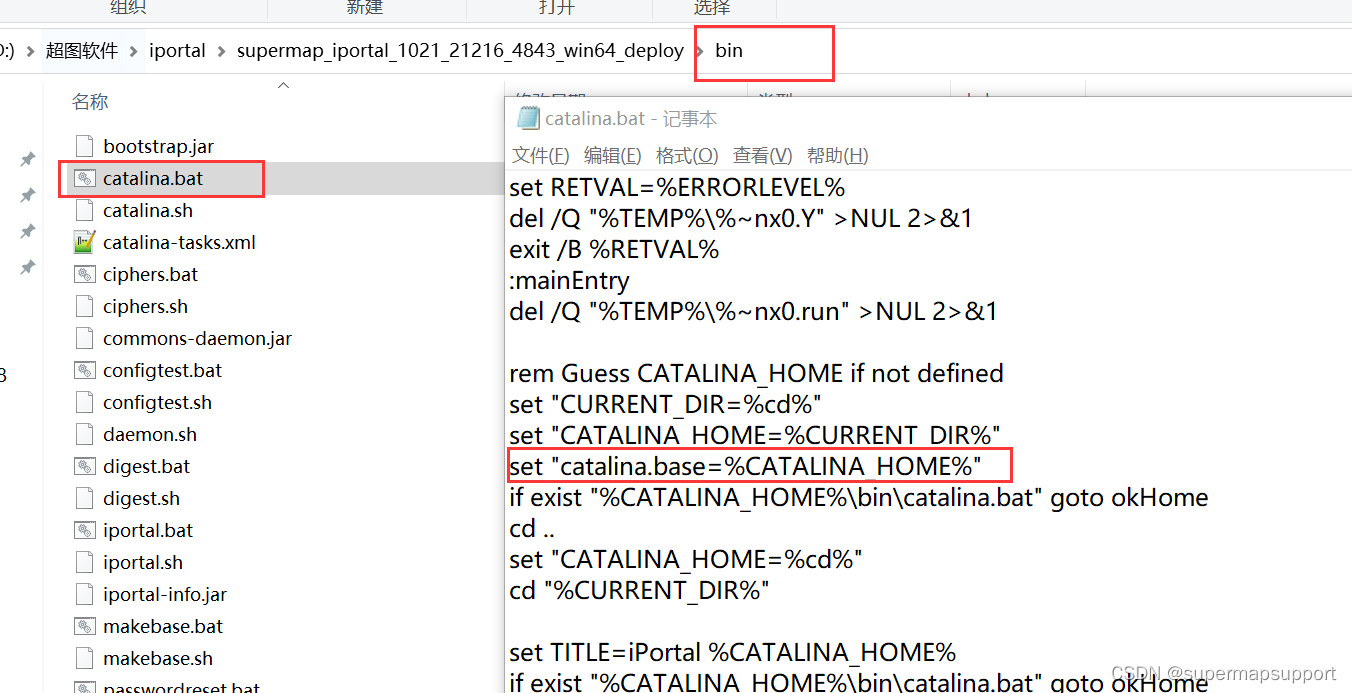This screenshot has width=1352, height=693.
Task: Select the file name iportal.sh
Action: click(143, 562)
